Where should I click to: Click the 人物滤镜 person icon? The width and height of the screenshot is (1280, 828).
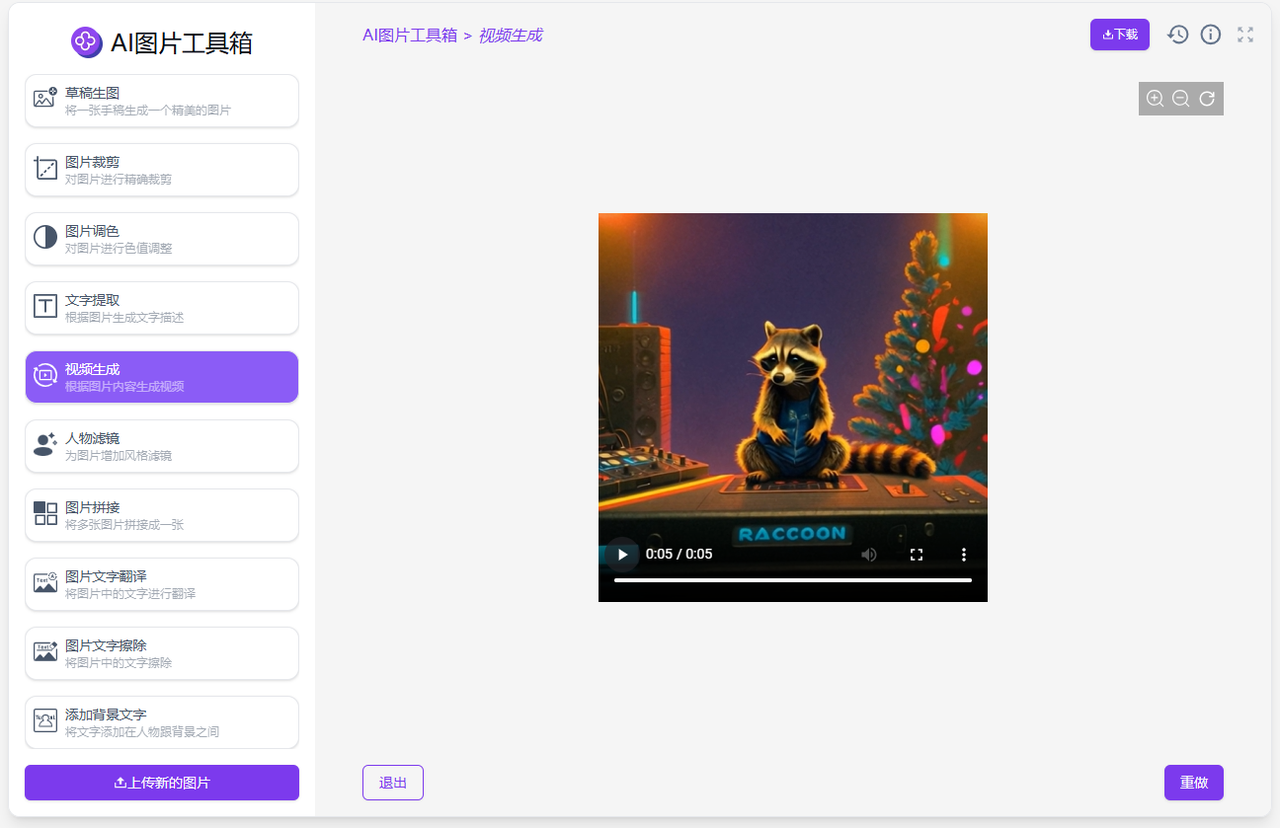45,444
